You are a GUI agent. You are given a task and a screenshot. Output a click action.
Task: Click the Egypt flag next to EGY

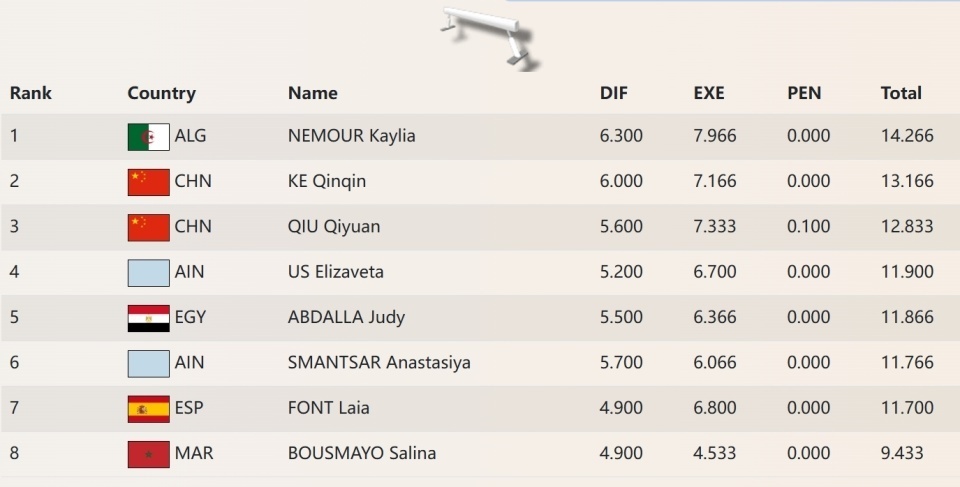148,318
